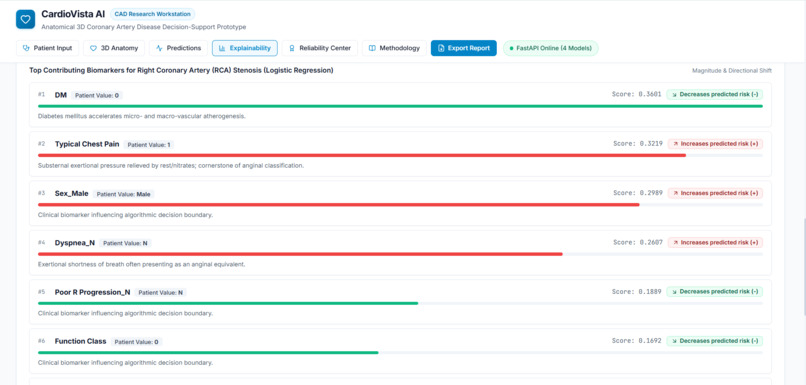
Task: Click Patient Value: 1 tag for chest pain
Action: 149,145
